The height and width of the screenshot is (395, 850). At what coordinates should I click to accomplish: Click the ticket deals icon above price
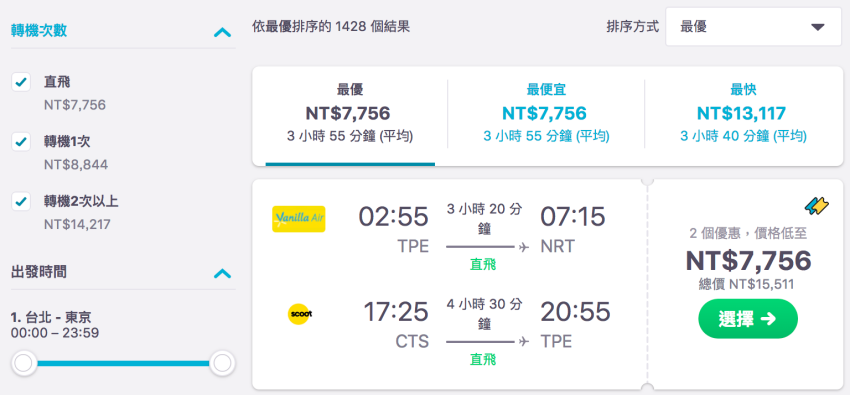point(816,206)
